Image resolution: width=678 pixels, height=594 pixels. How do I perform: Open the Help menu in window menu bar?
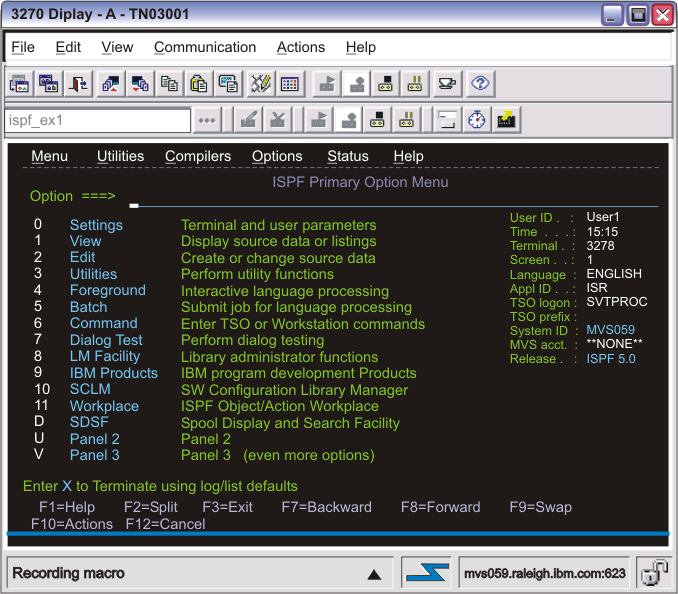click(361, 47)
